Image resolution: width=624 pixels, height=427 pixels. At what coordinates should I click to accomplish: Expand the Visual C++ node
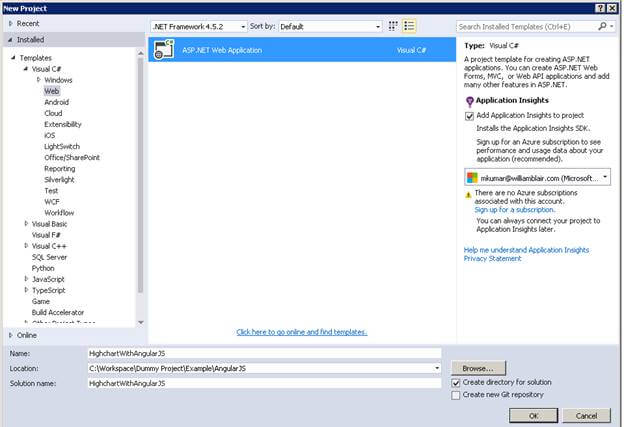tap(26, 246)
